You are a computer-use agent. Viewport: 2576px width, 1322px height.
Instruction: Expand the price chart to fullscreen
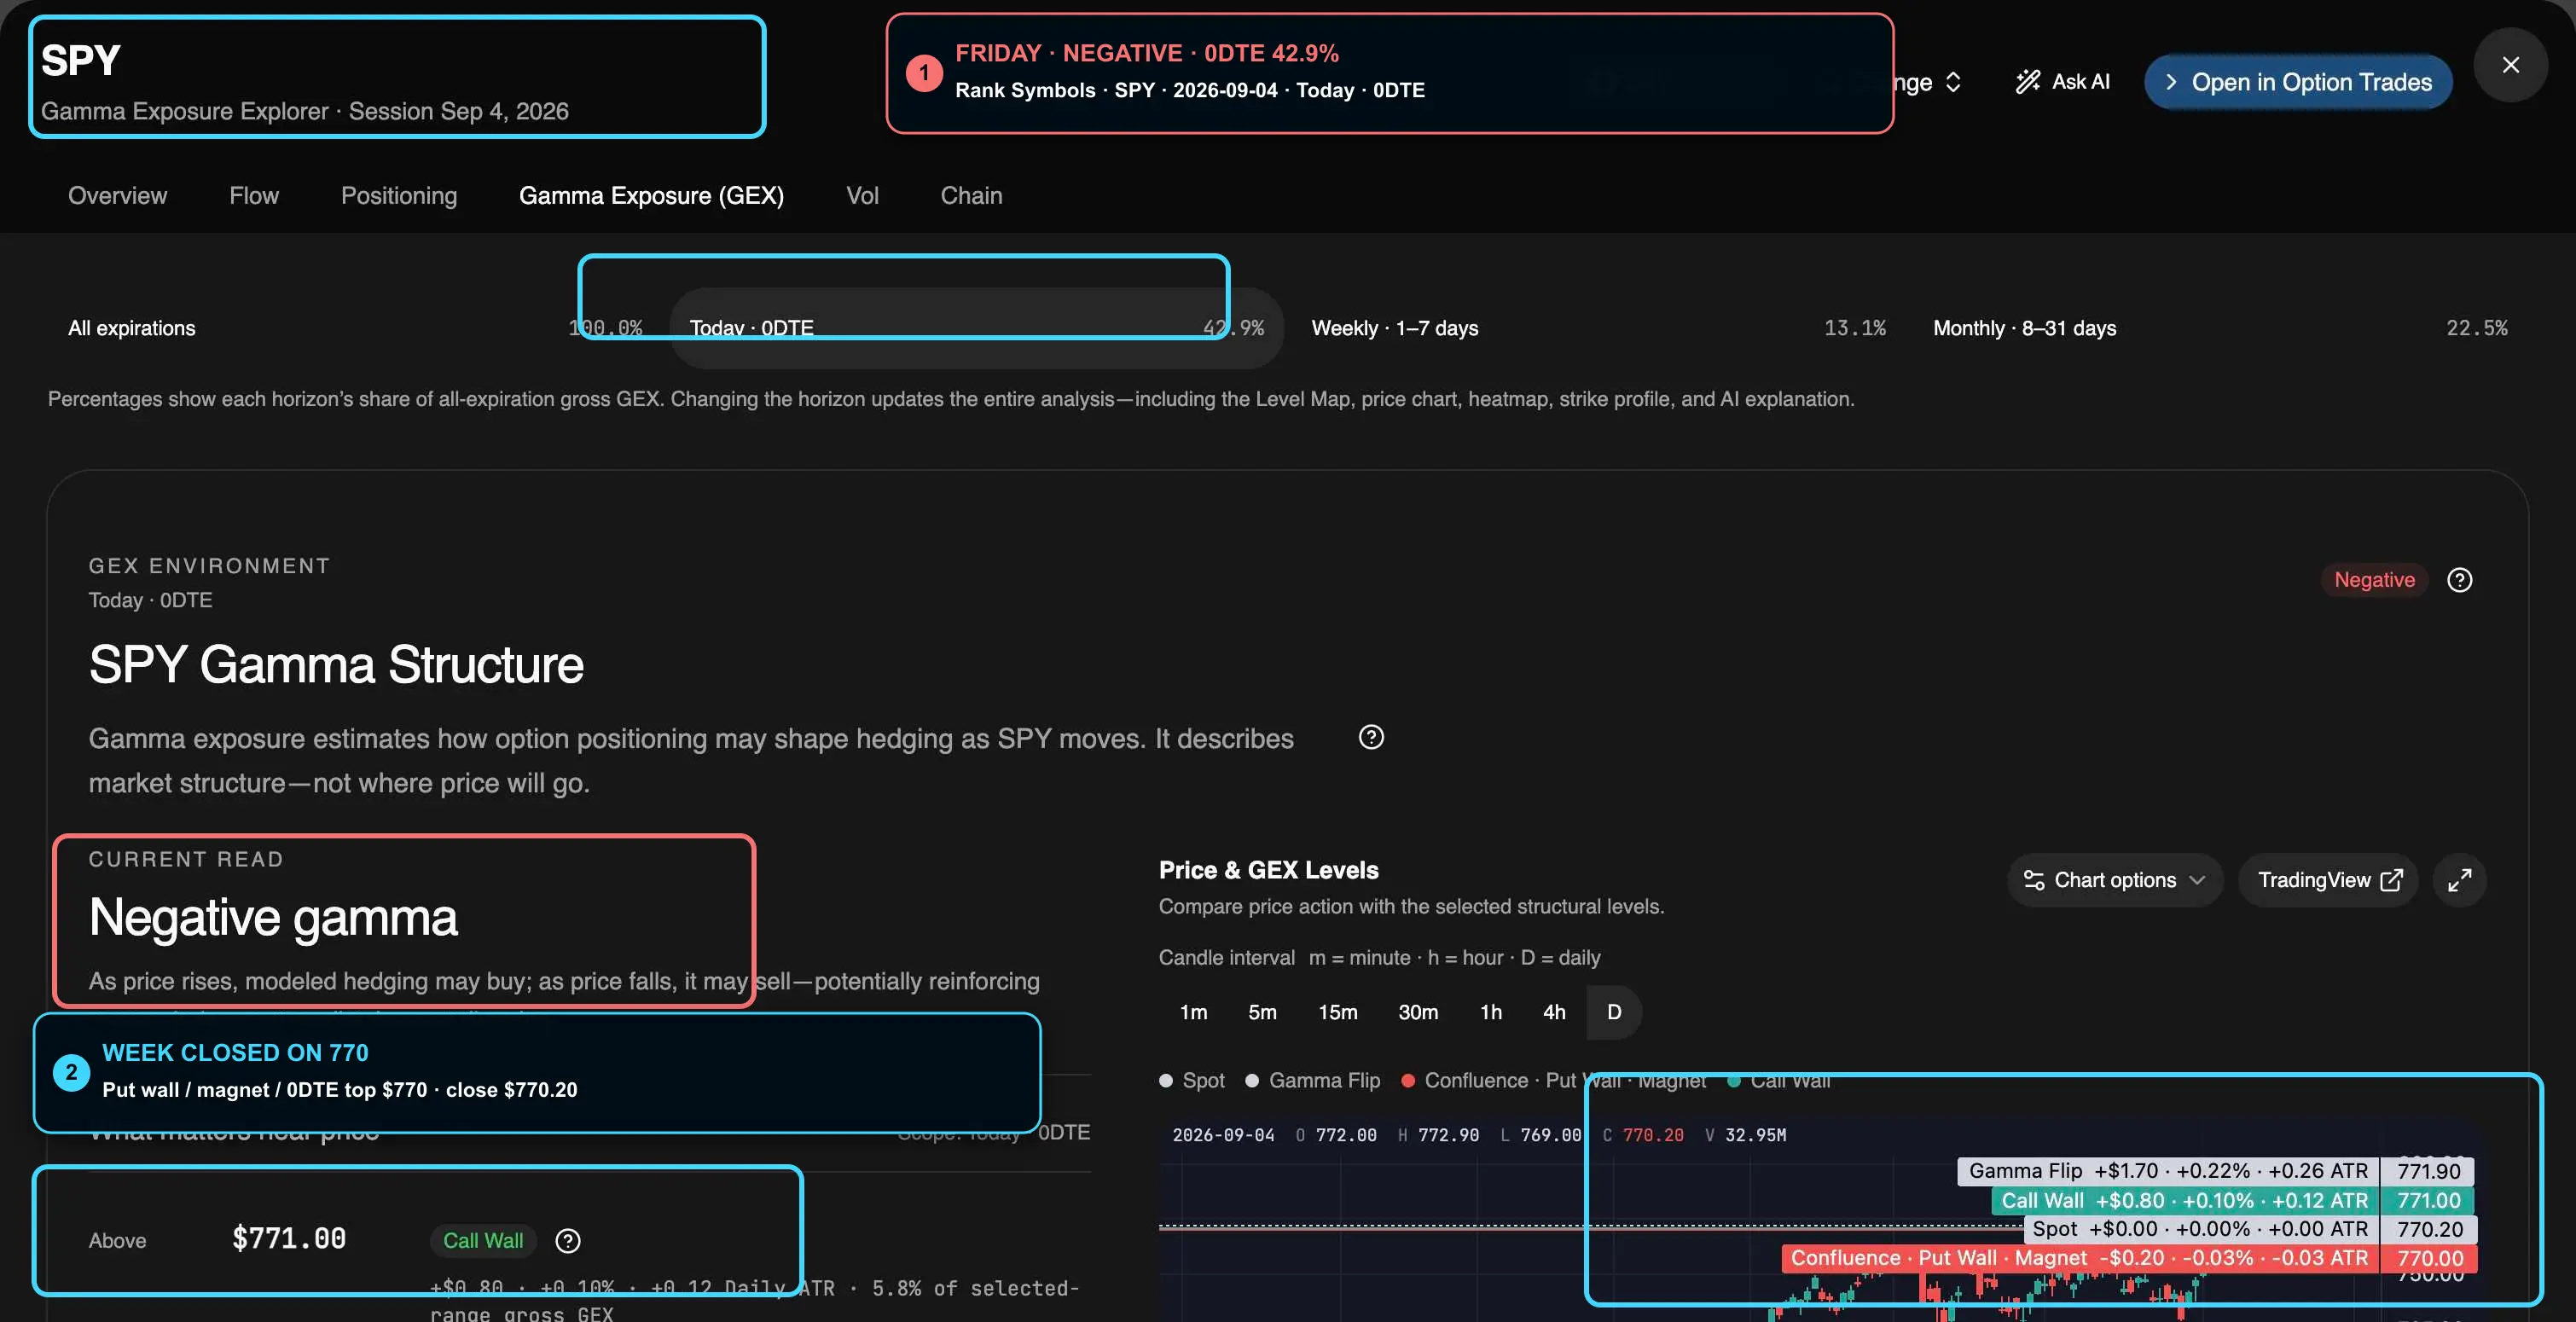(2459, 880)
